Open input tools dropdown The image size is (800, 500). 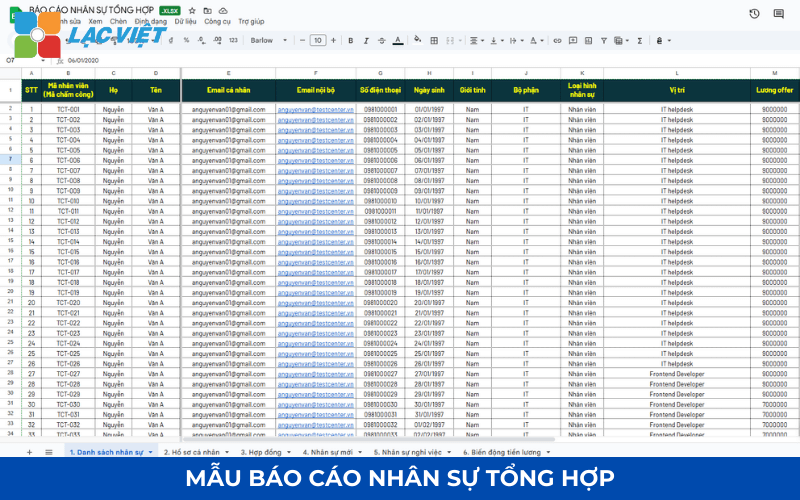663,40
